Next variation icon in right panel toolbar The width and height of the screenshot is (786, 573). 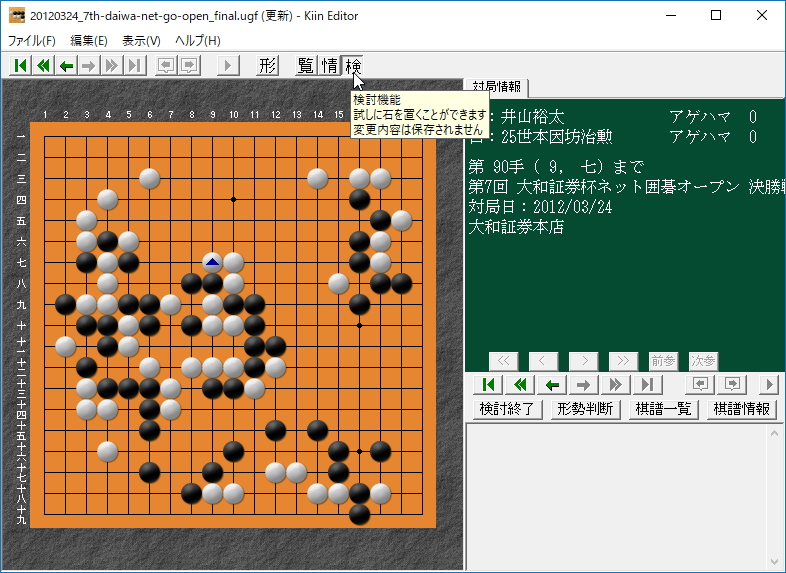point(732,385)
